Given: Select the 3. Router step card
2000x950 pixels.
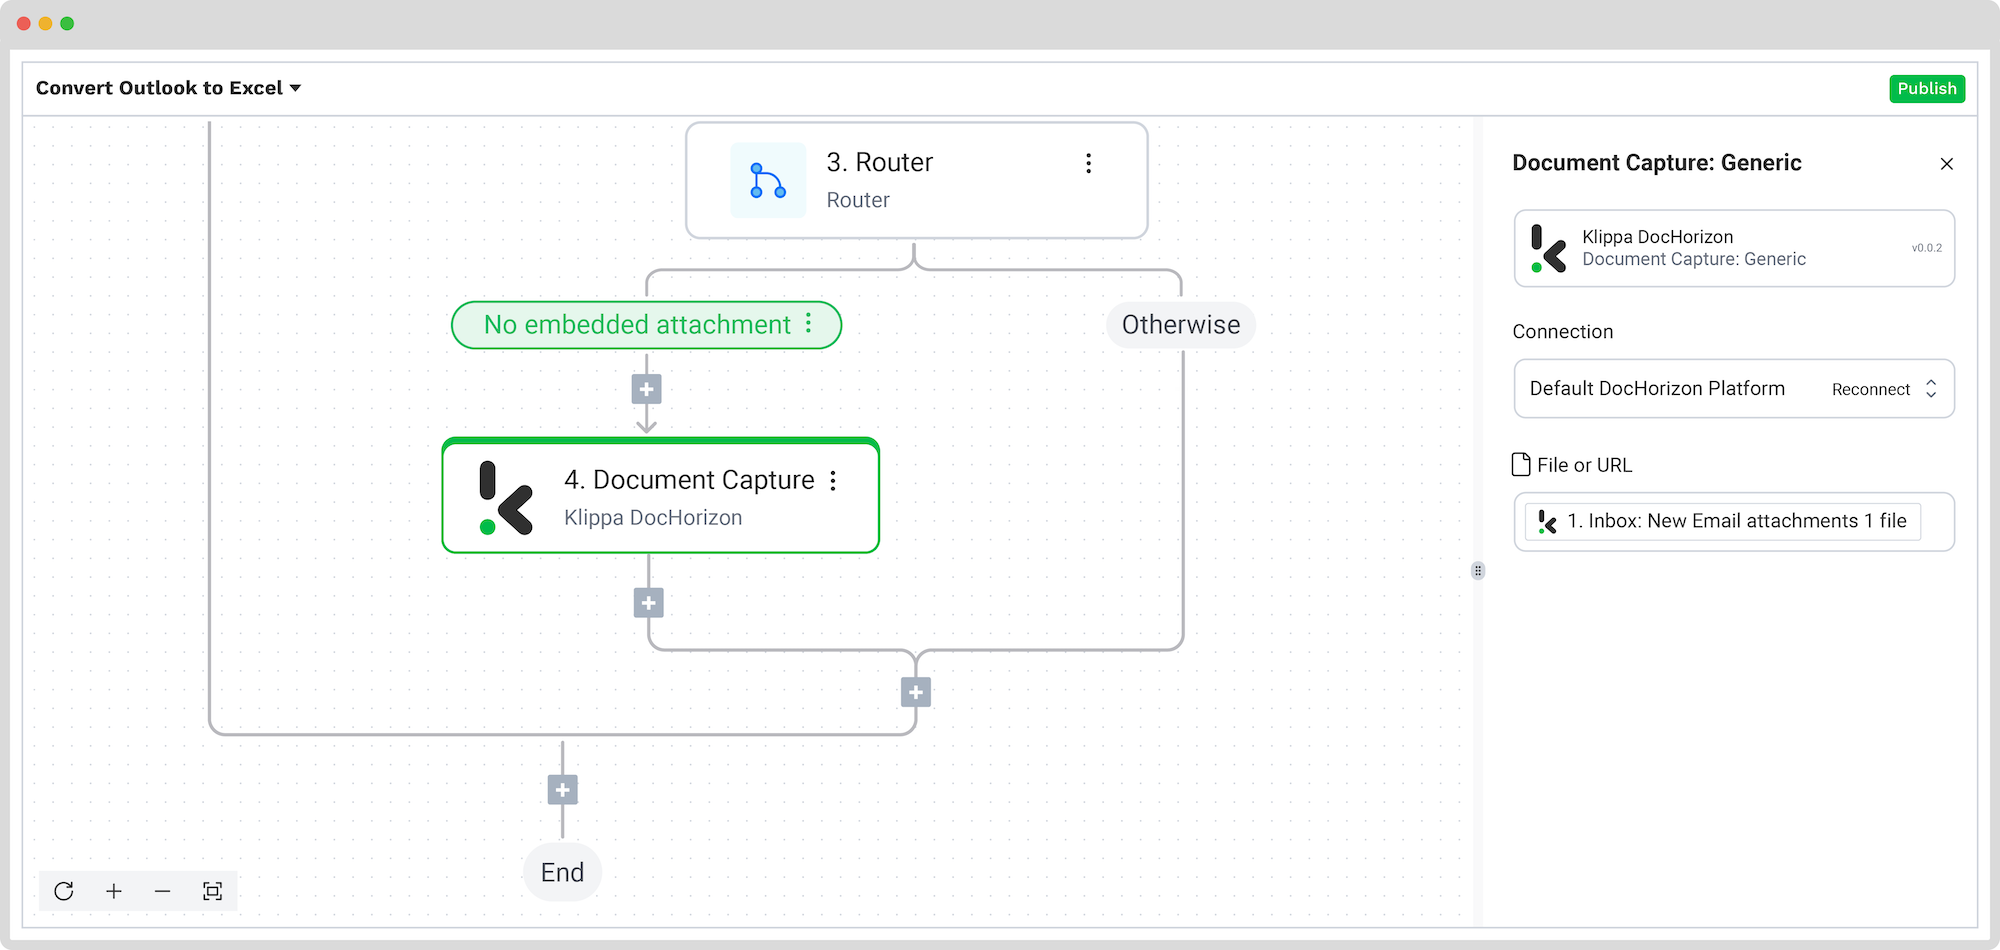Looking at the screenshot, I should (x=916, y=180).
